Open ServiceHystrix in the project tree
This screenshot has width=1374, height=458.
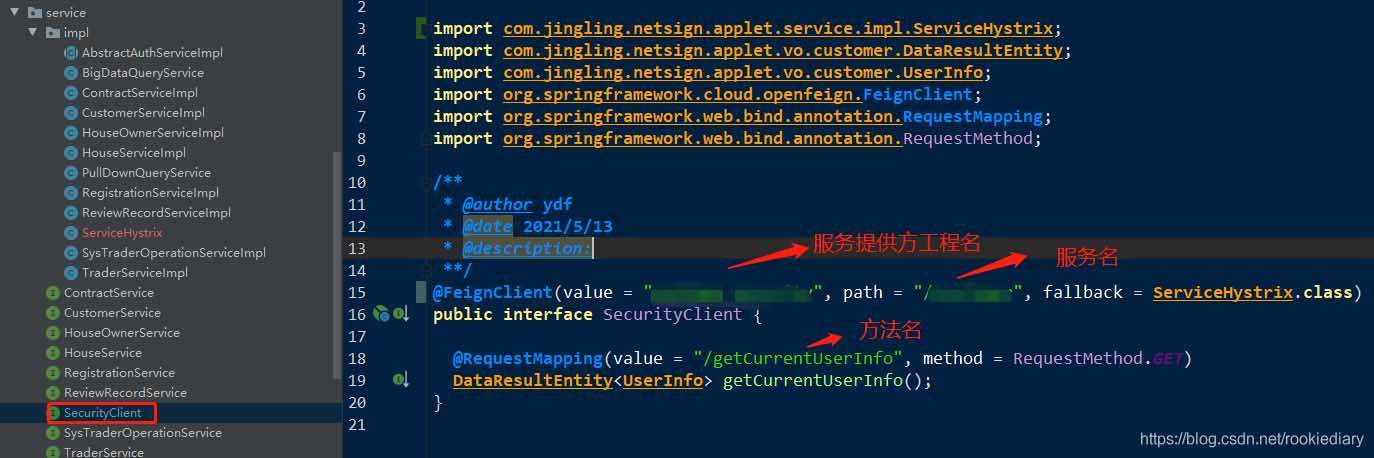pyautogui.click(x=122, y=233)
